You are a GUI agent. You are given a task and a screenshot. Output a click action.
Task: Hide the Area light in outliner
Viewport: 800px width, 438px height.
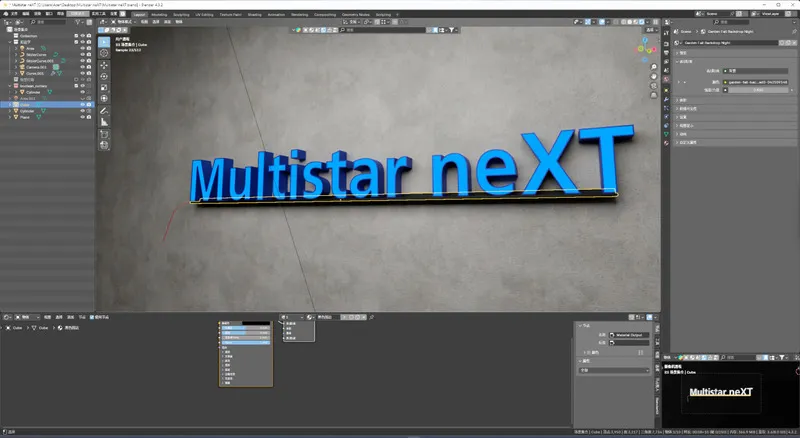pyautogui.click(x=82, y=48)
